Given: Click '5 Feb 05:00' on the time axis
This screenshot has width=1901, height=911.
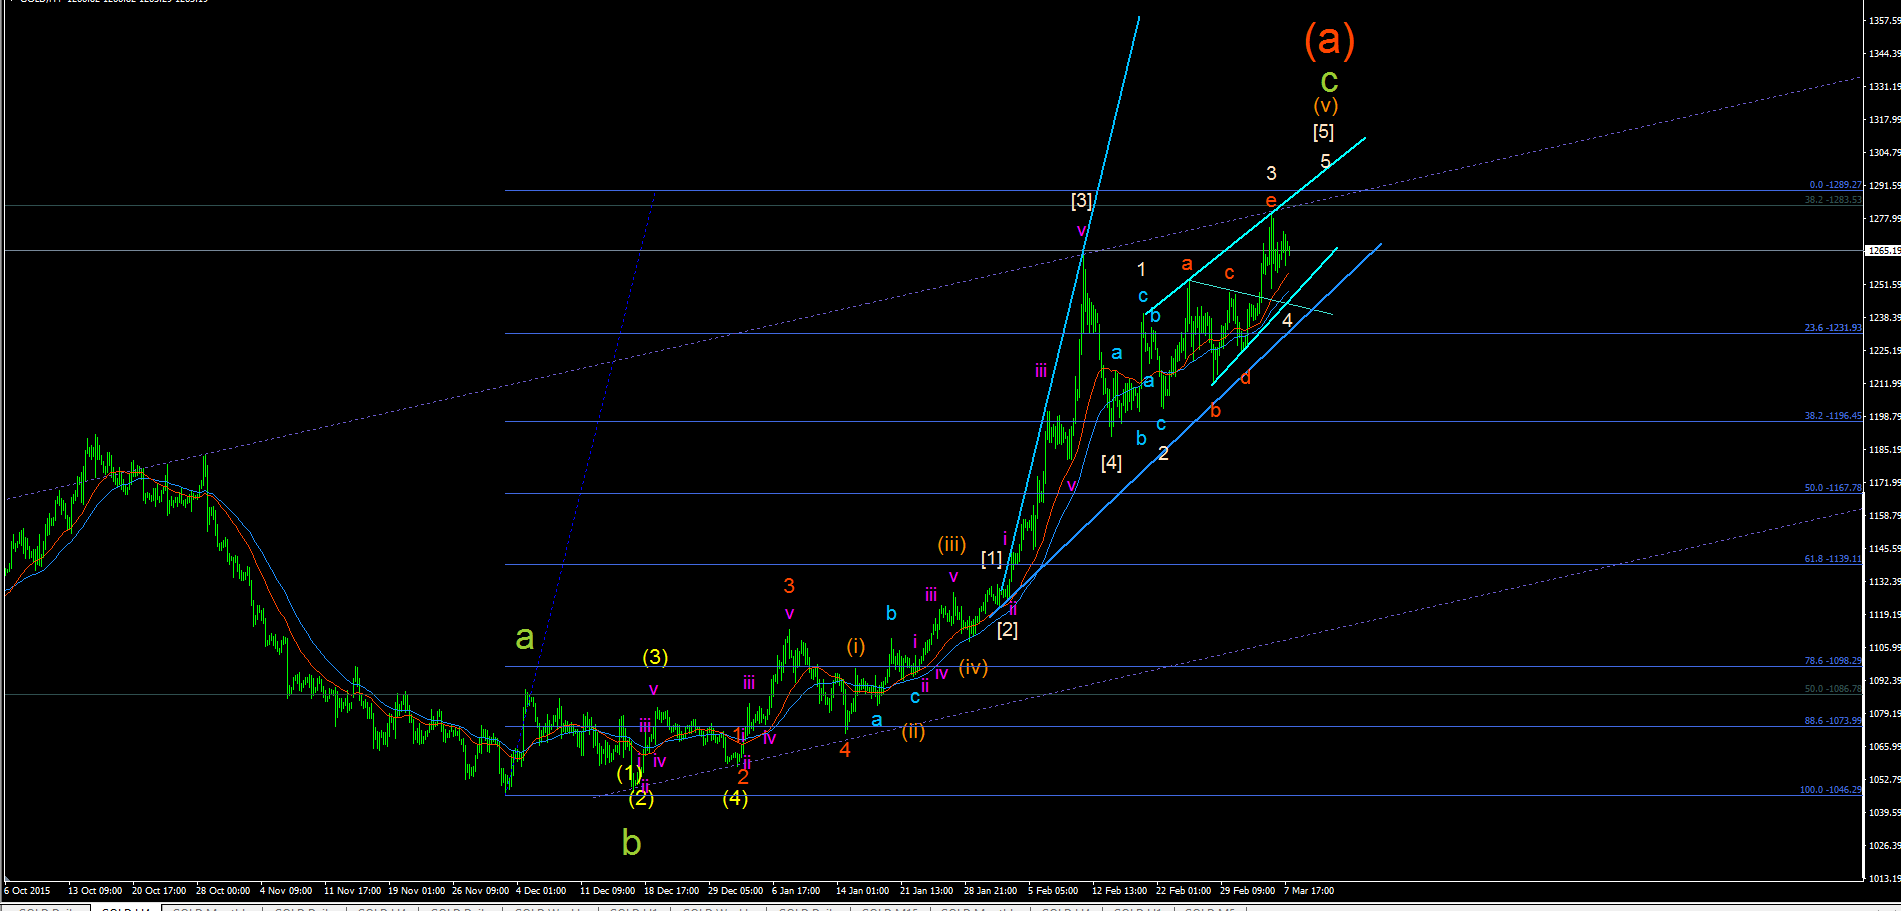Looking at the screenshot, I should coord(1053,890).
